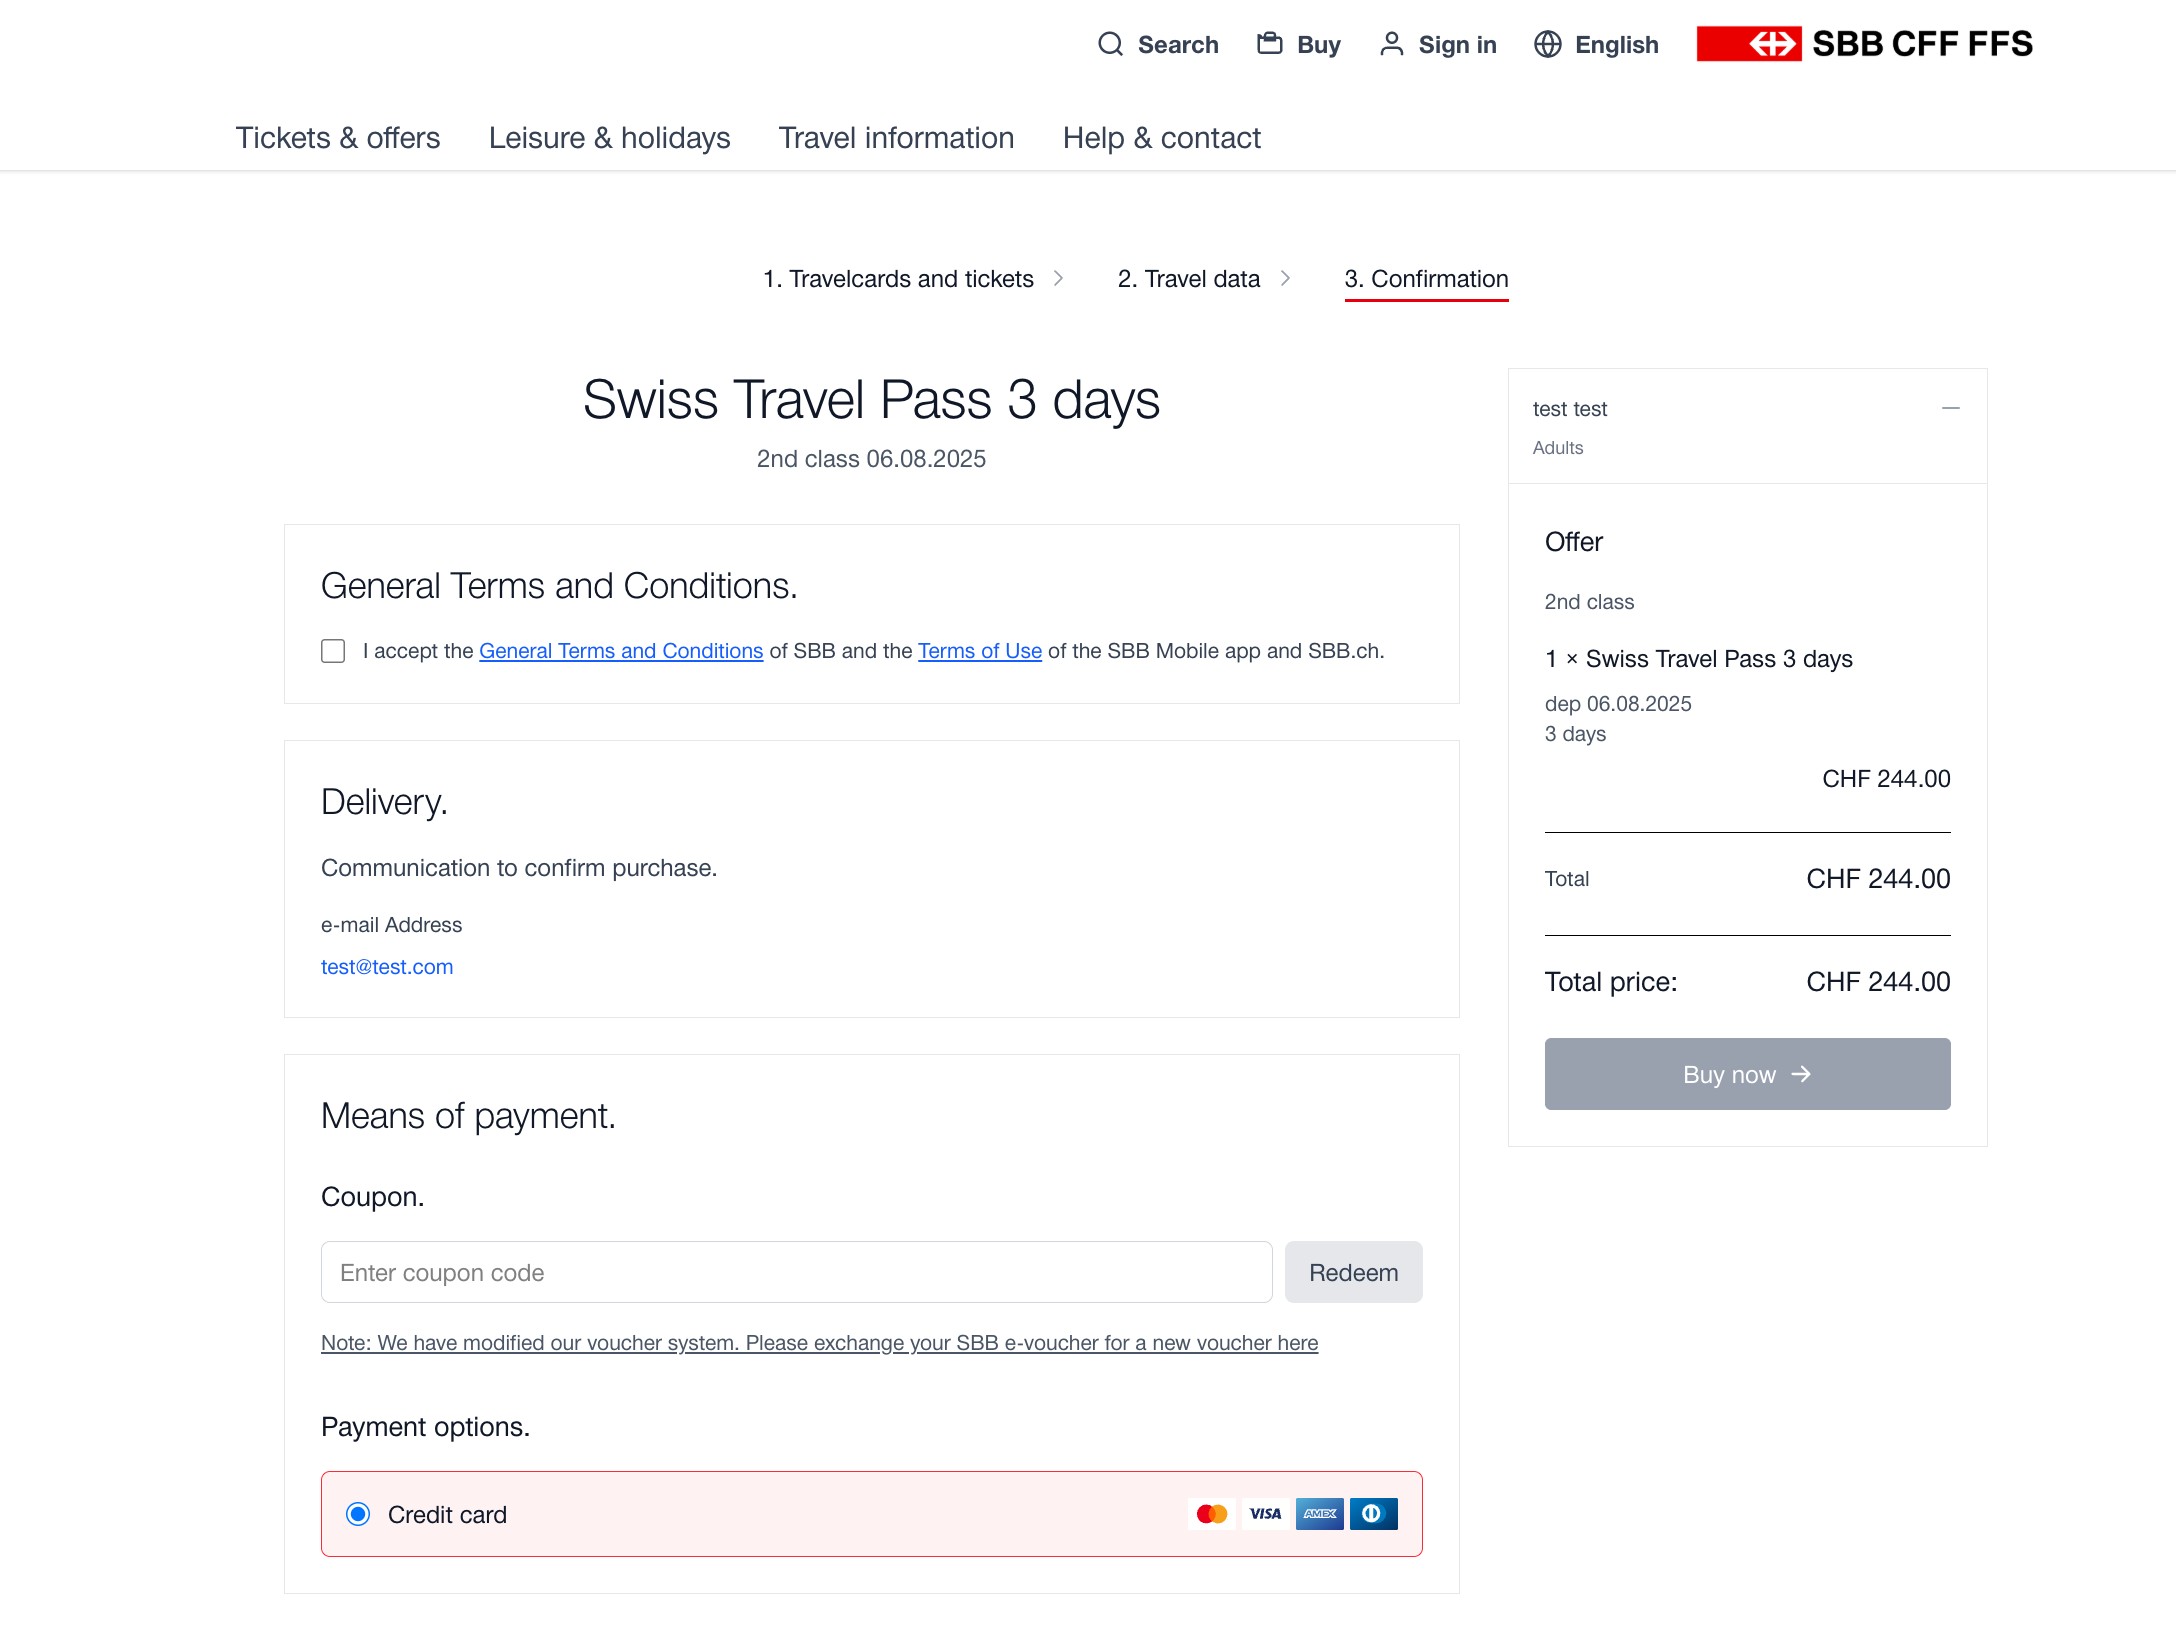Screen dimensions: 2176x1630
Task: Click the Credit card label
Action: (447, 1515)
